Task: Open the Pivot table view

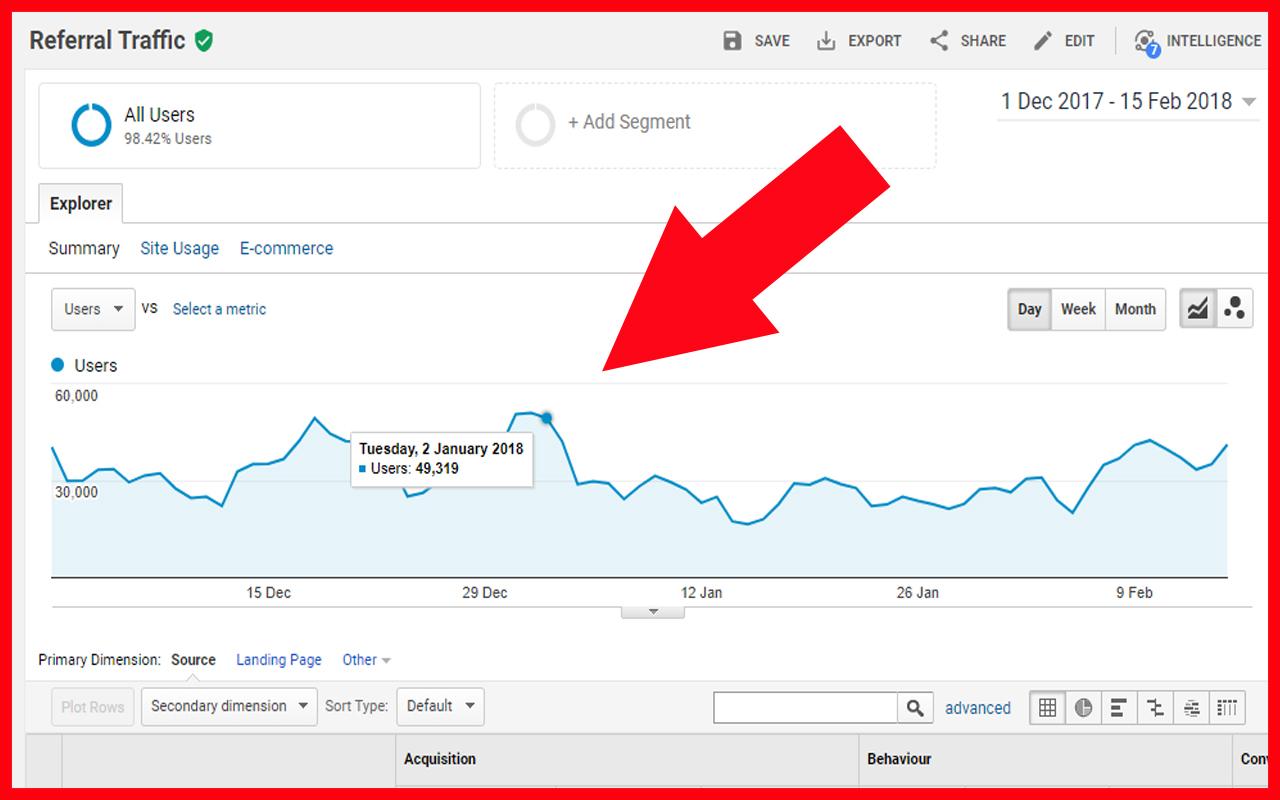Action: pyautogui.click(x=1227, y=707)
